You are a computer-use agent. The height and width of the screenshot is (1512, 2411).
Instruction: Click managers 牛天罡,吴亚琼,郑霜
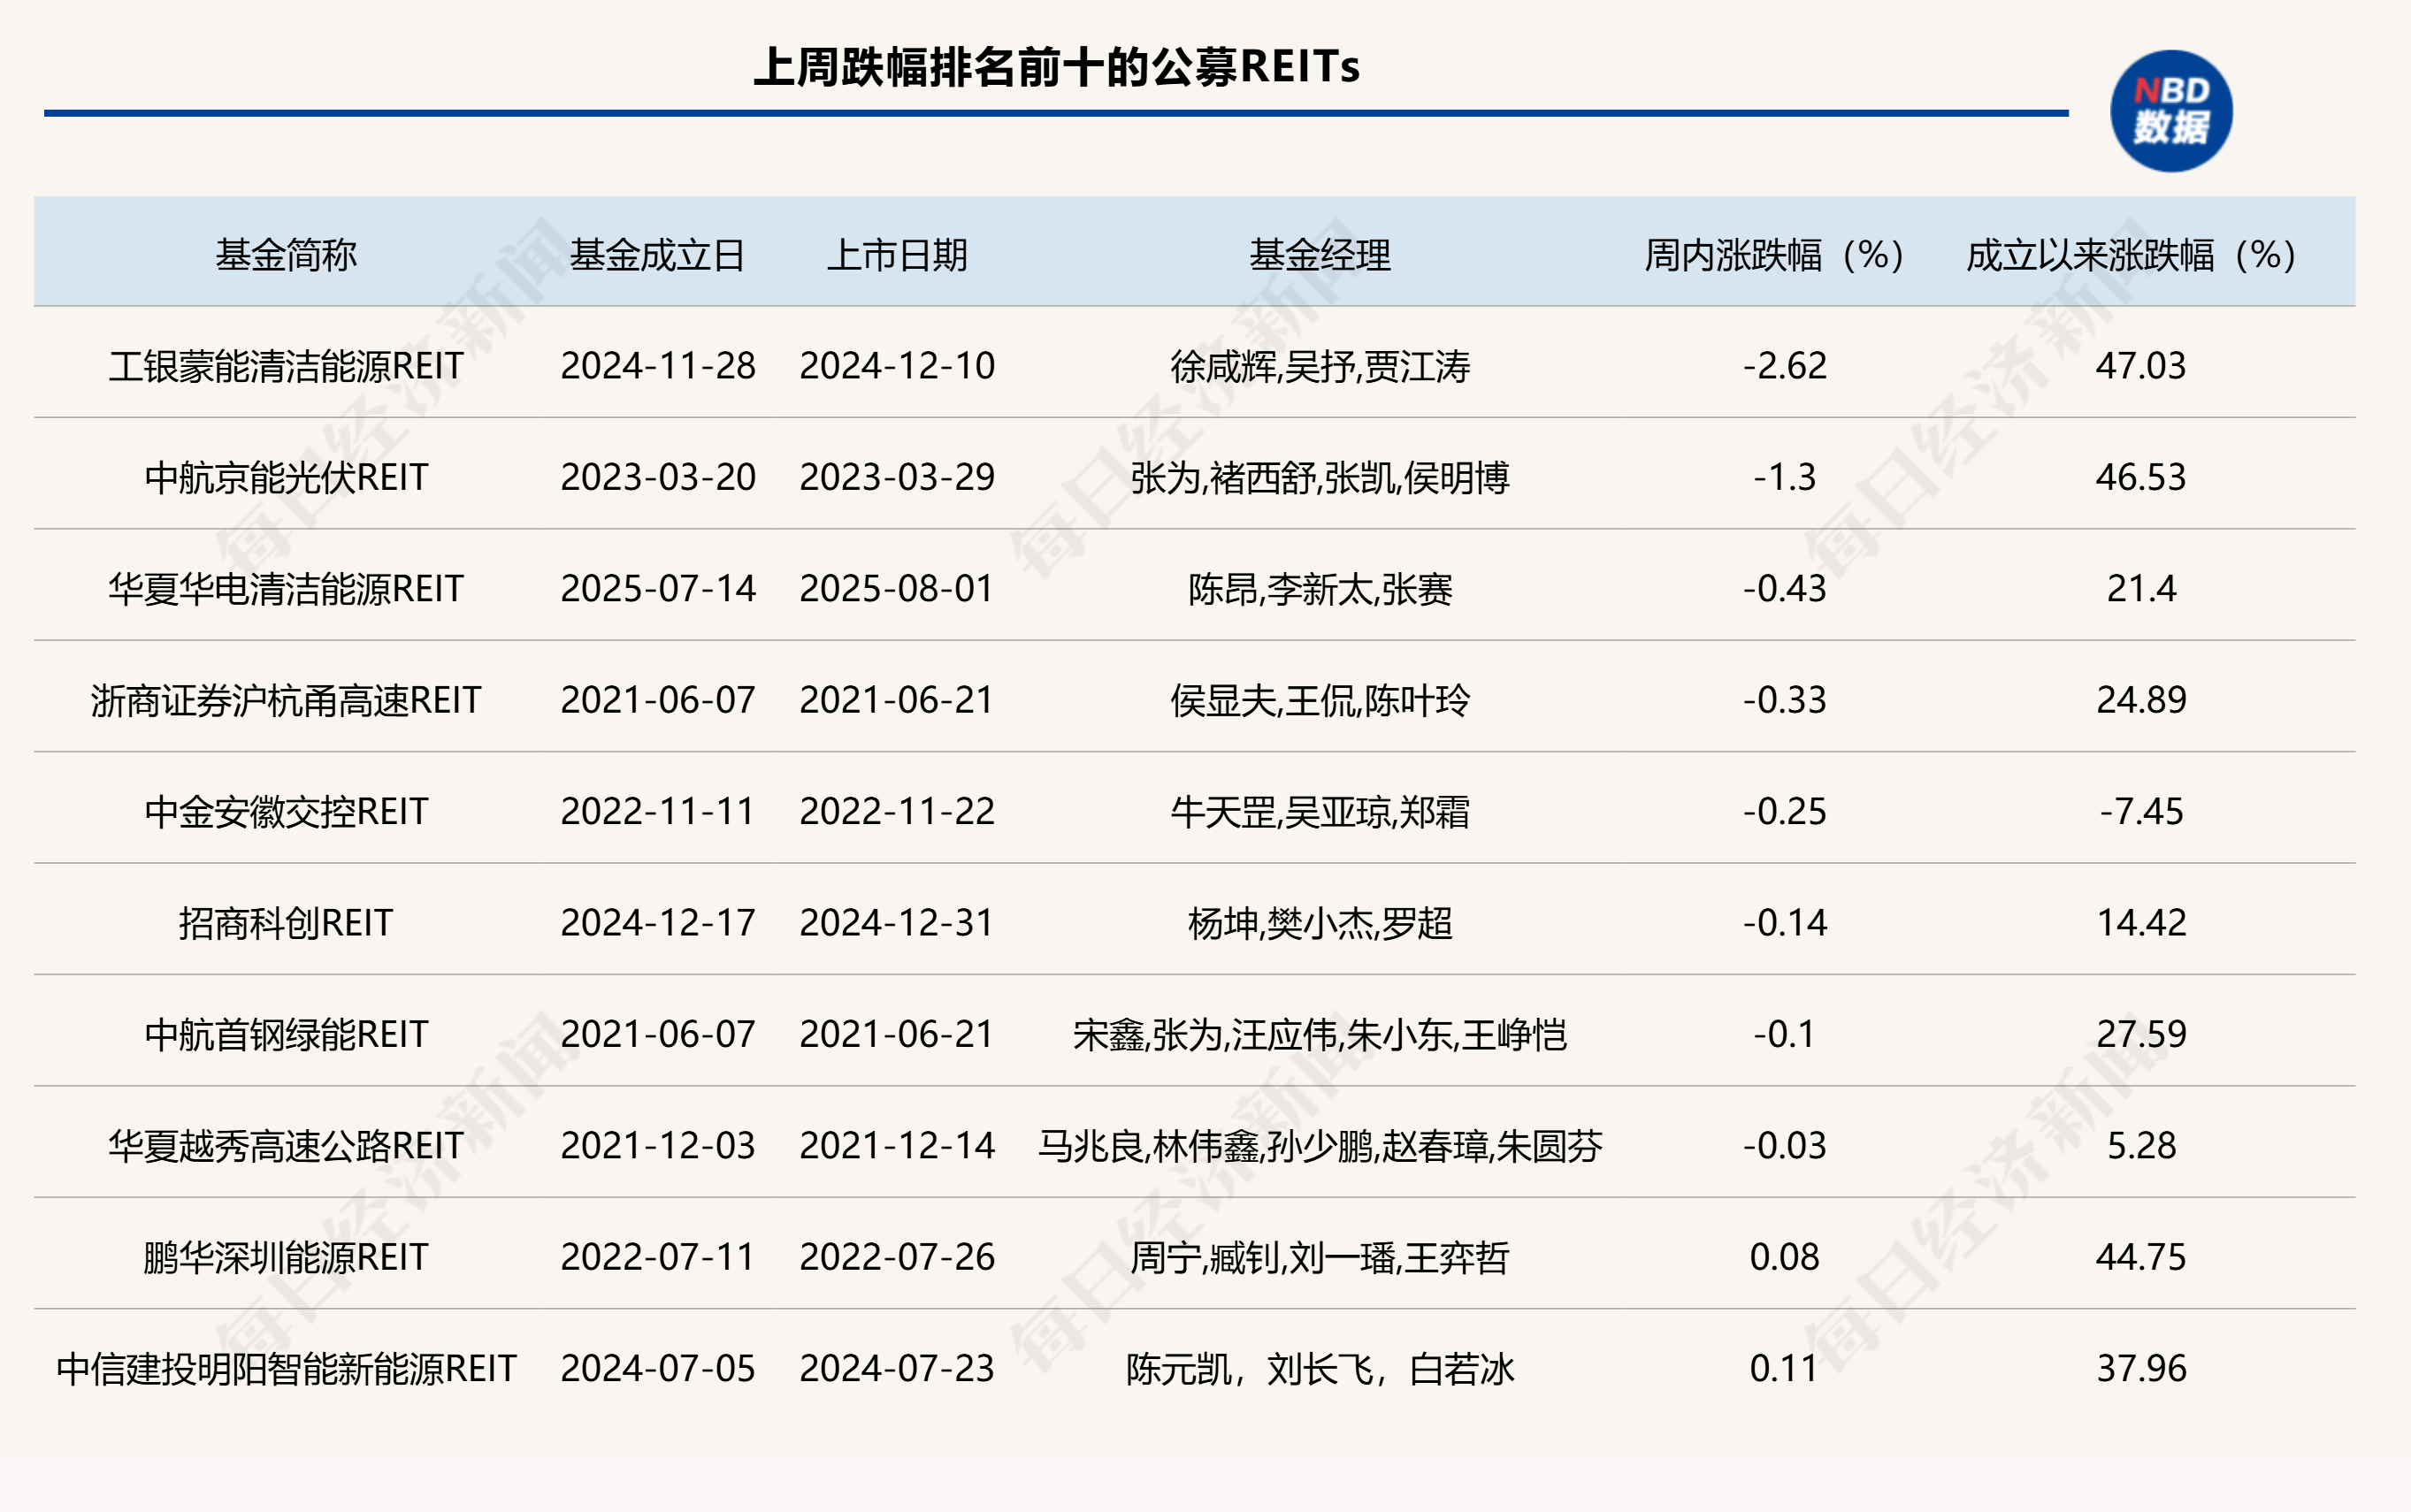coord(1320,811)
